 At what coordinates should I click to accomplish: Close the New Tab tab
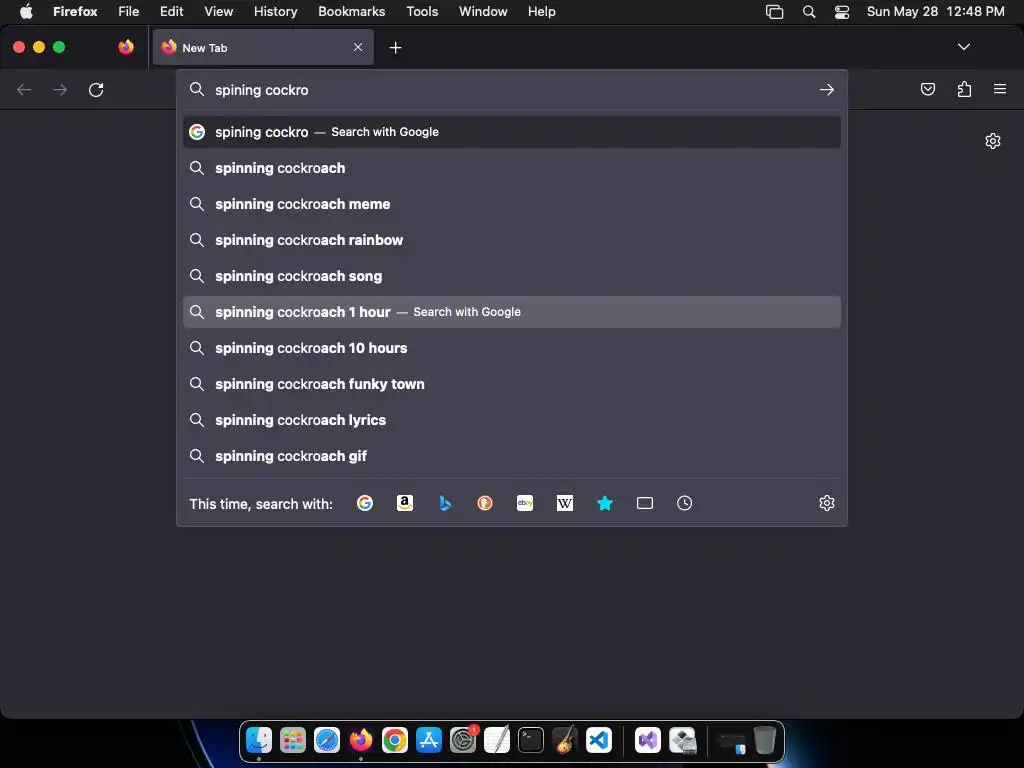click(358, 47)
